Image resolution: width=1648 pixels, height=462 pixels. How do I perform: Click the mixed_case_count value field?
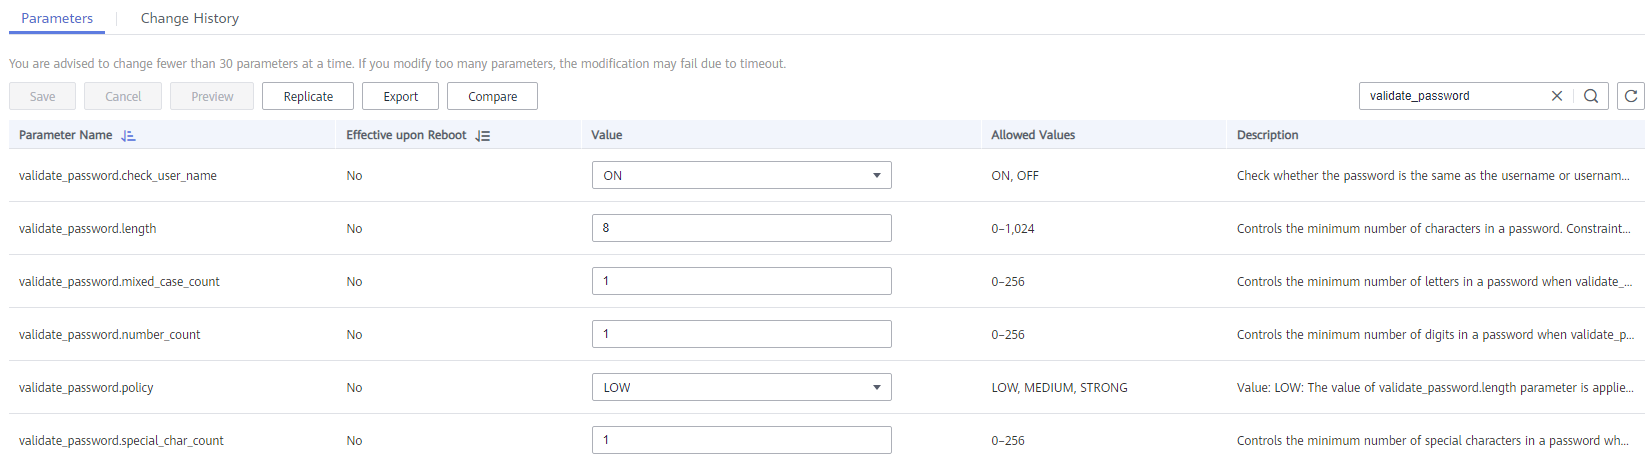[741, 281]
